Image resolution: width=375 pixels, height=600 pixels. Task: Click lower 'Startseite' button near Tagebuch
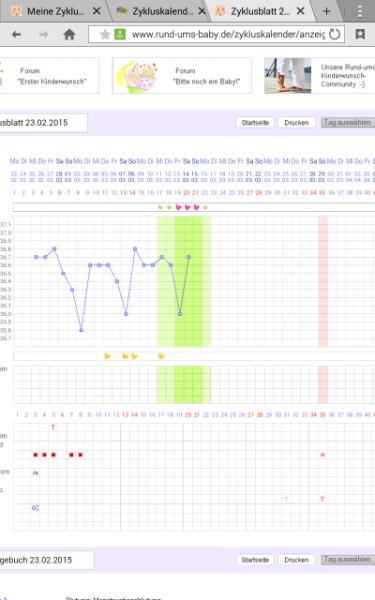(255, 560)
